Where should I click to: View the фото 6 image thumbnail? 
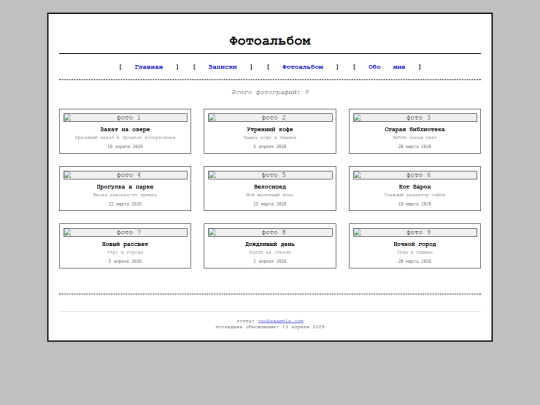point(415,175)
